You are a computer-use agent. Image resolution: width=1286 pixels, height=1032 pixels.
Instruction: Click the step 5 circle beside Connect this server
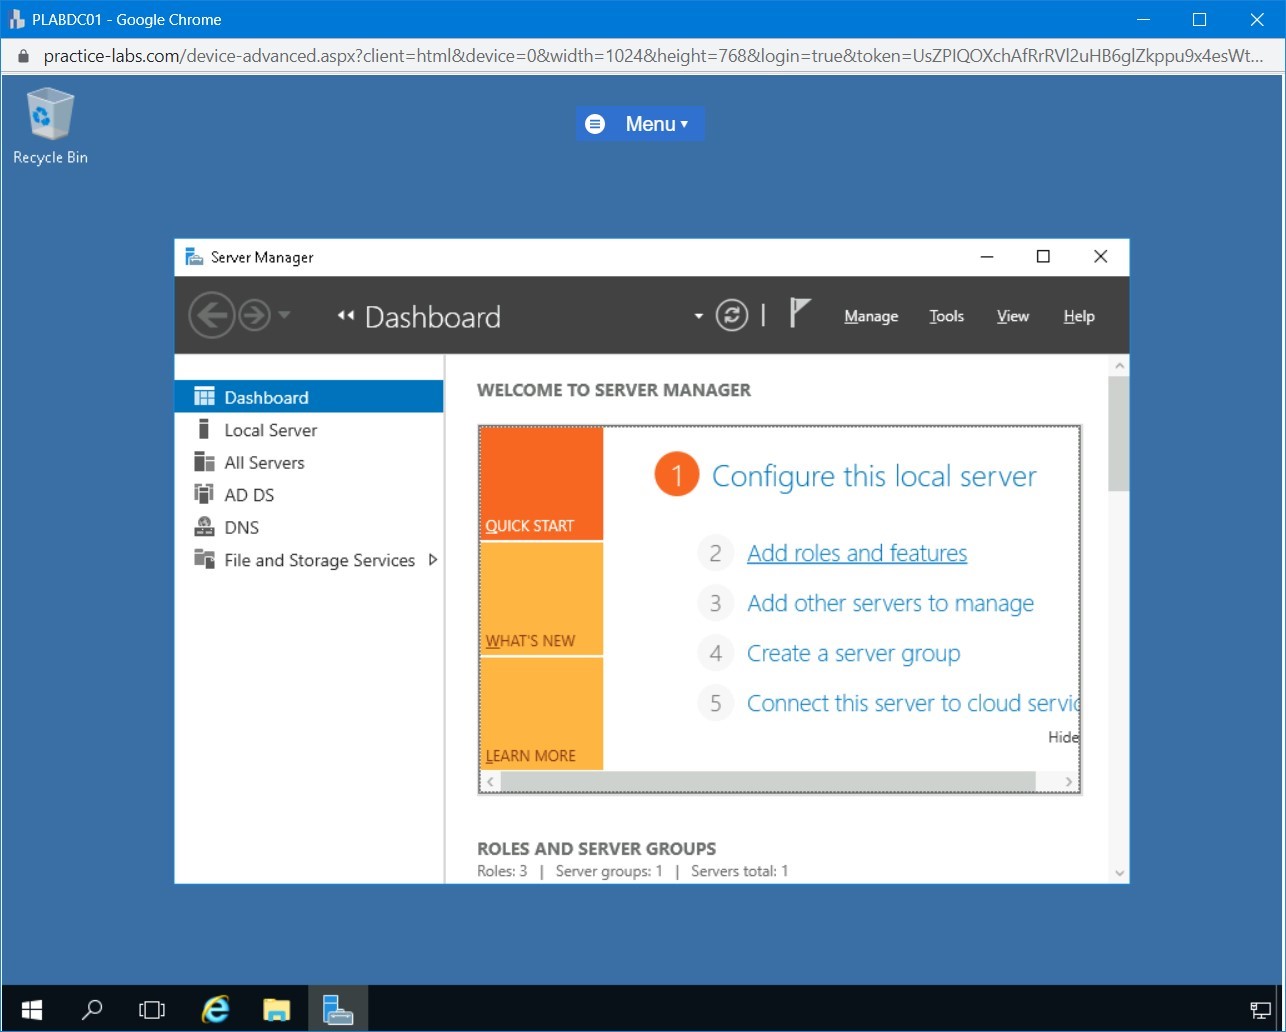click(715, 703)
